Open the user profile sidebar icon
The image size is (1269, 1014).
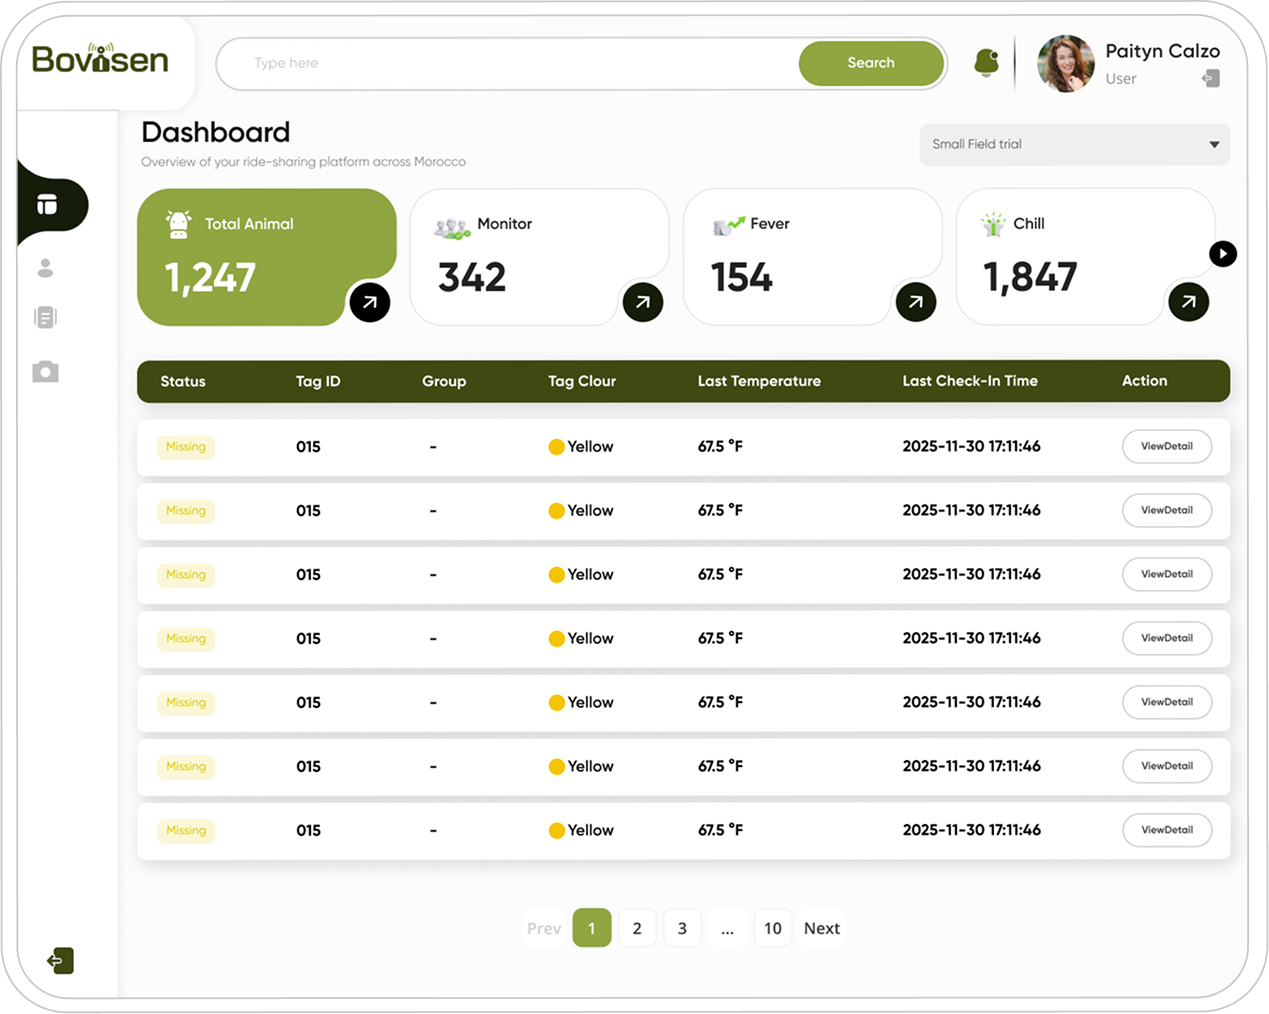tap(45, 268)
